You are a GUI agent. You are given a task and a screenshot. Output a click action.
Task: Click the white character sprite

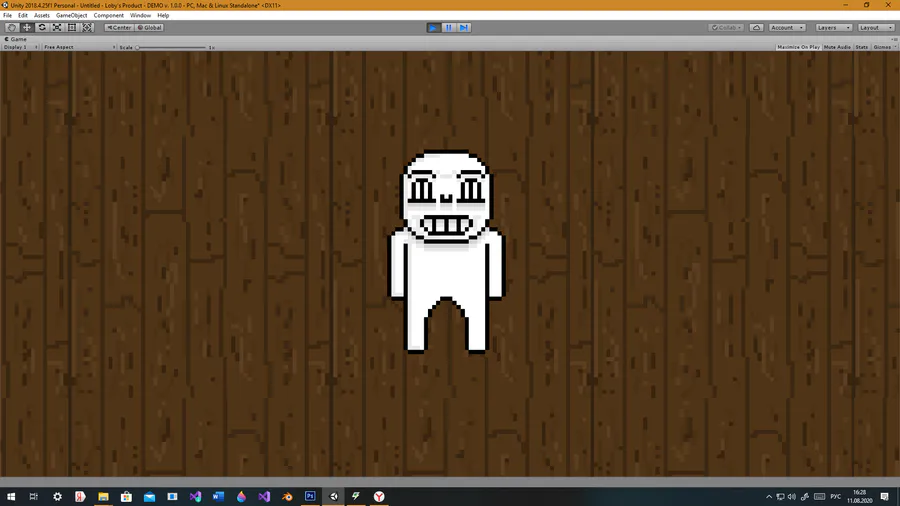point(447,251)
